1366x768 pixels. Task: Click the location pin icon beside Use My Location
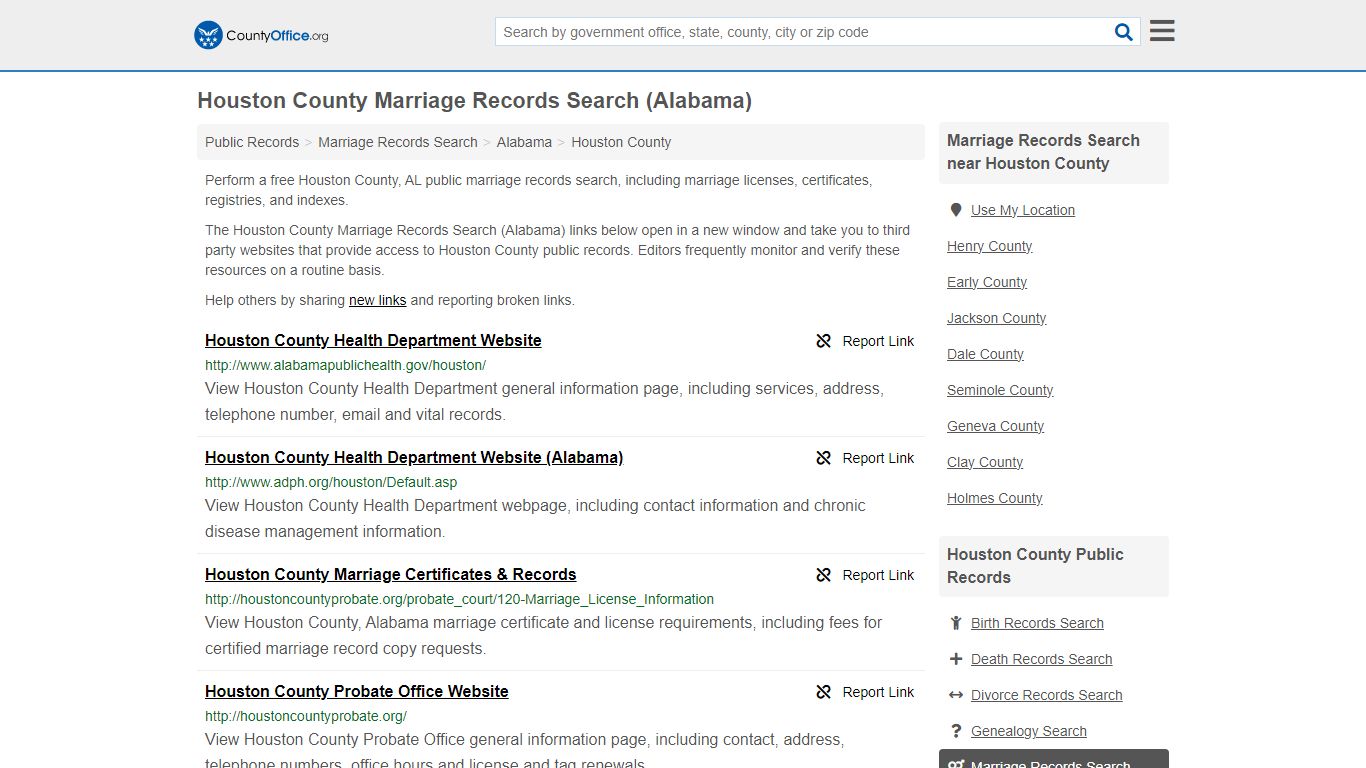click(956, 210)
